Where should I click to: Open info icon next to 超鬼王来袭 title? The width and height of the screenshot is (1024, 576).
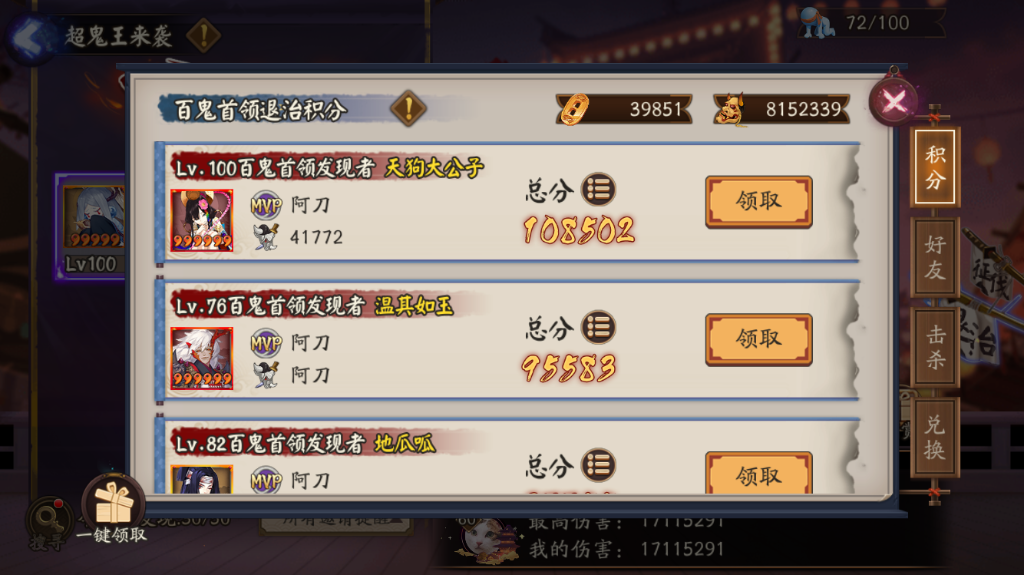click(x=204, y=35)
